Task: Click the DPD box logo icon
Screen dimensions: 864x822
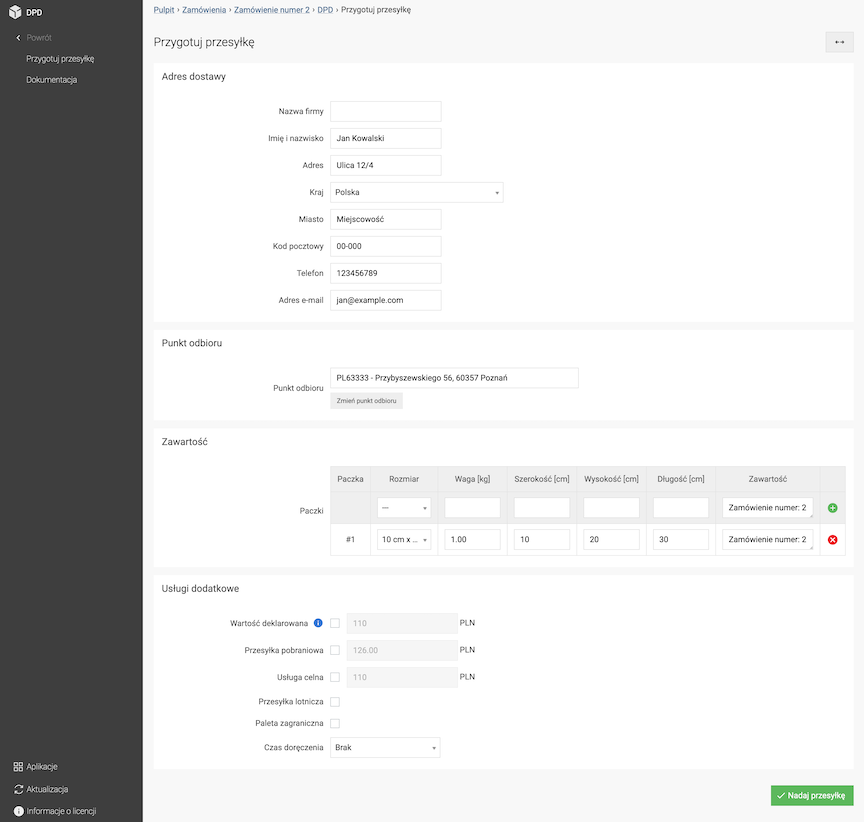Action: 15,12
